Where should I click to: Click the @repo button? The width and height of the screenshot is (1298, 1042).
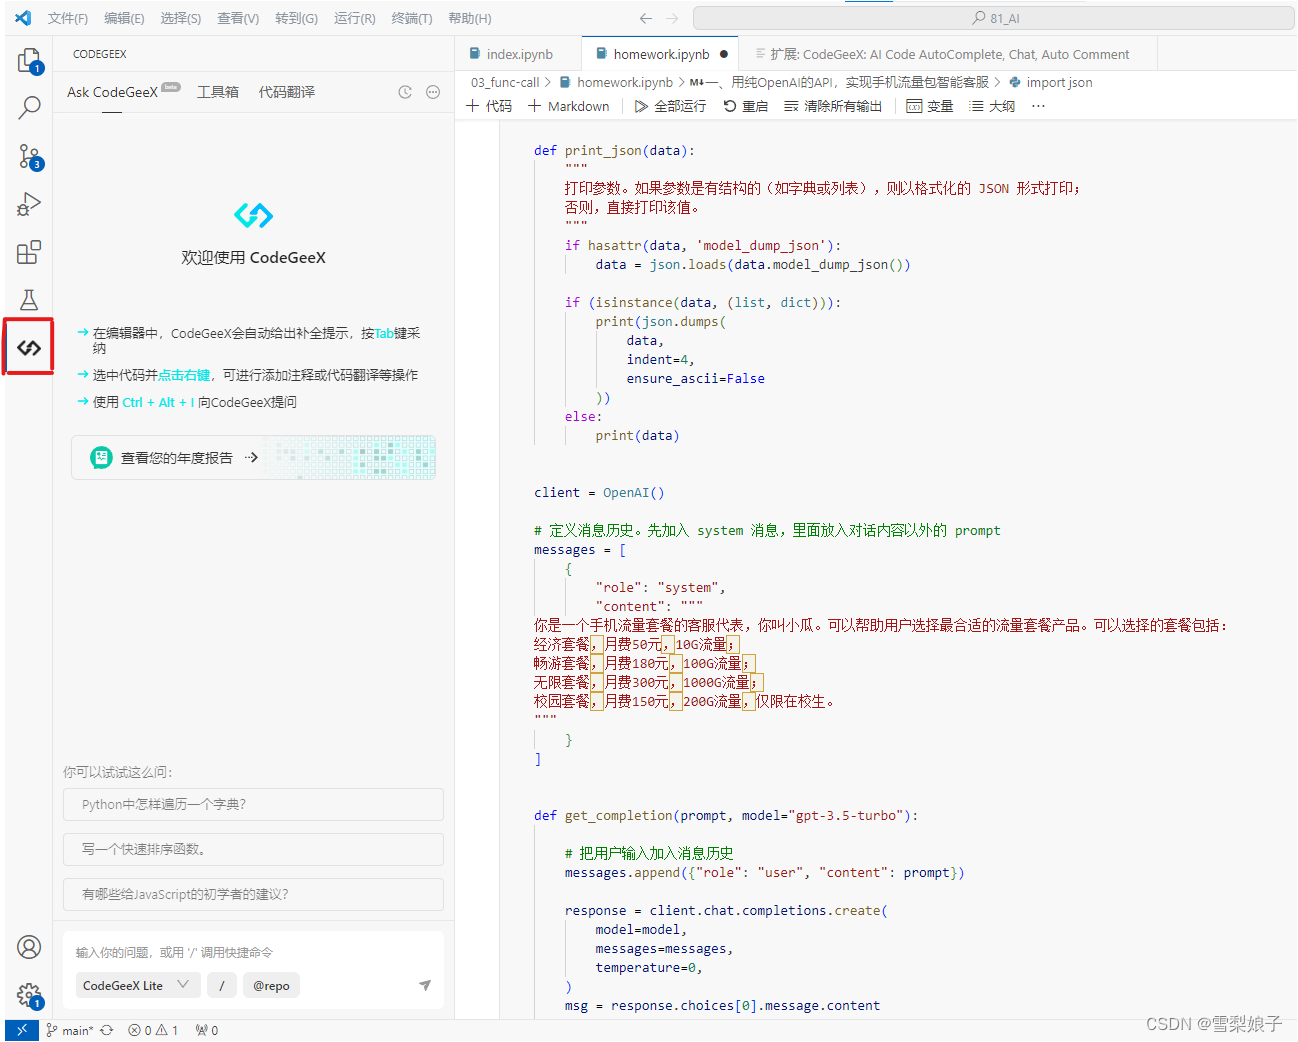(271, 985)
